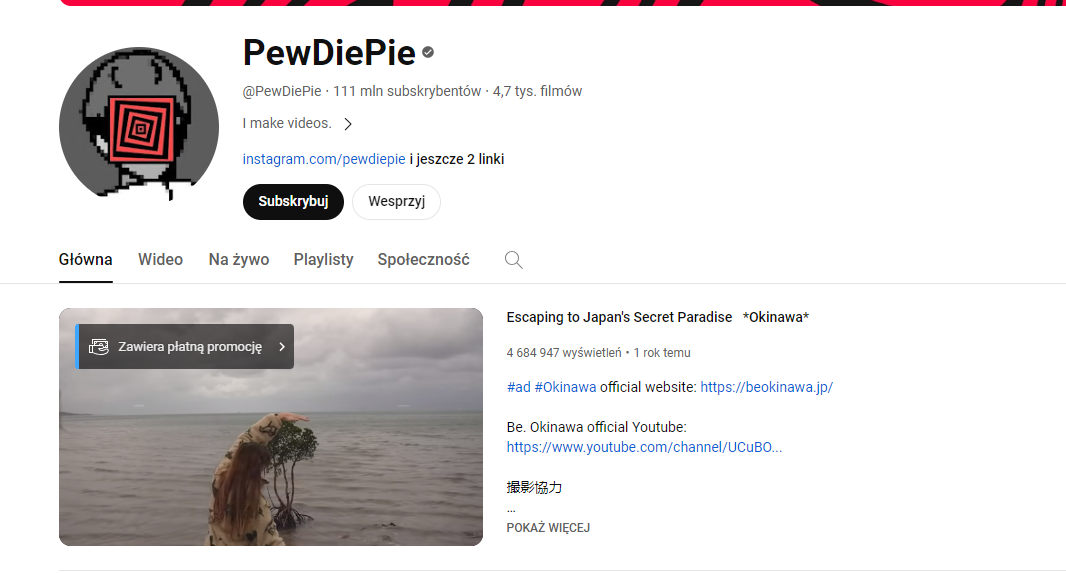Switch to the Wideo tab
The height and width of the screenshot is (573, 1066).
coord(160,260)
